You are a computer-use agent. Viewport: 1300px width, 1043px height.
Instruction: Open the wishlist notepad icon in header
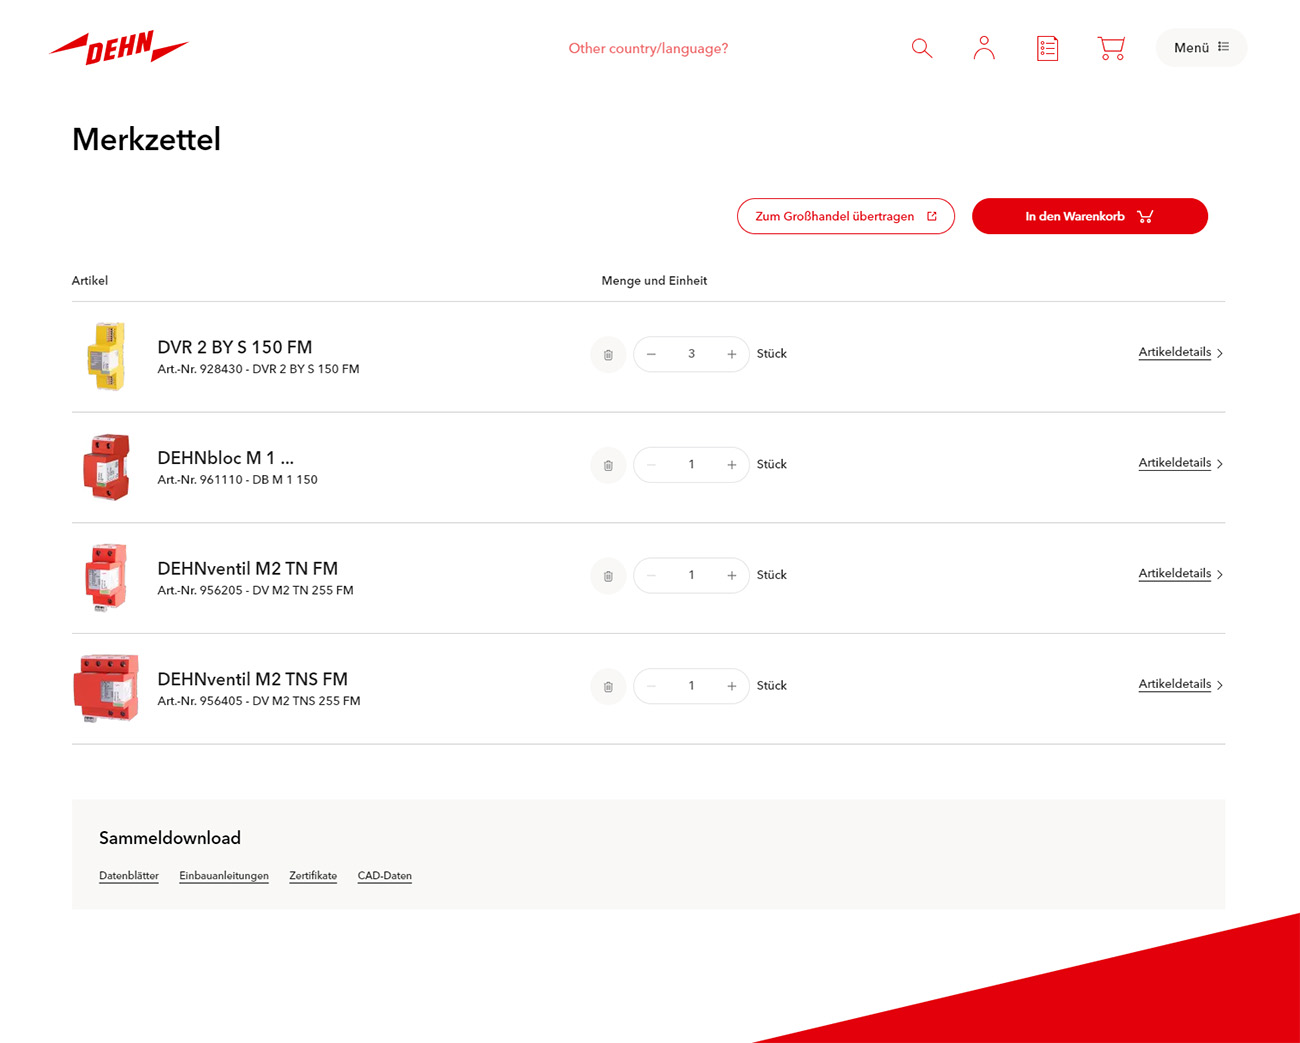pos(1047,48)
